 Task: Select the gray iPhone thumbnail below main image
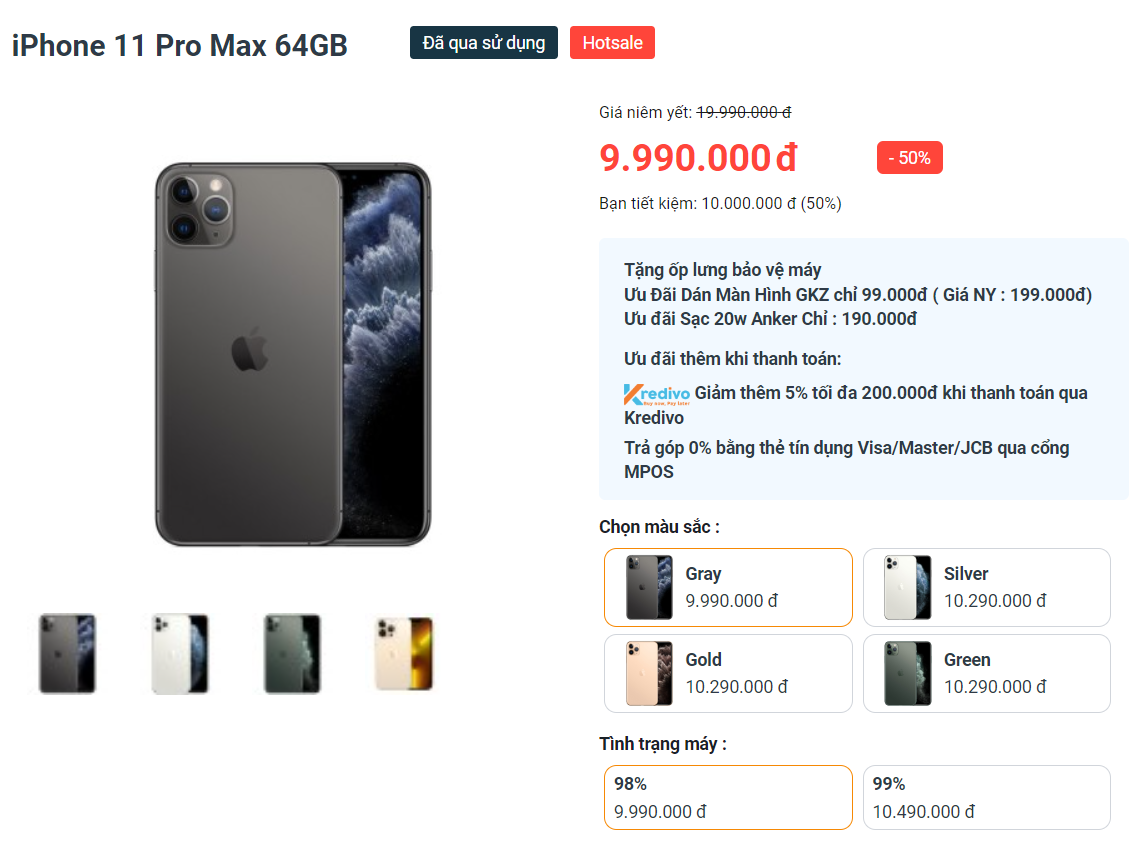[67, 653]
